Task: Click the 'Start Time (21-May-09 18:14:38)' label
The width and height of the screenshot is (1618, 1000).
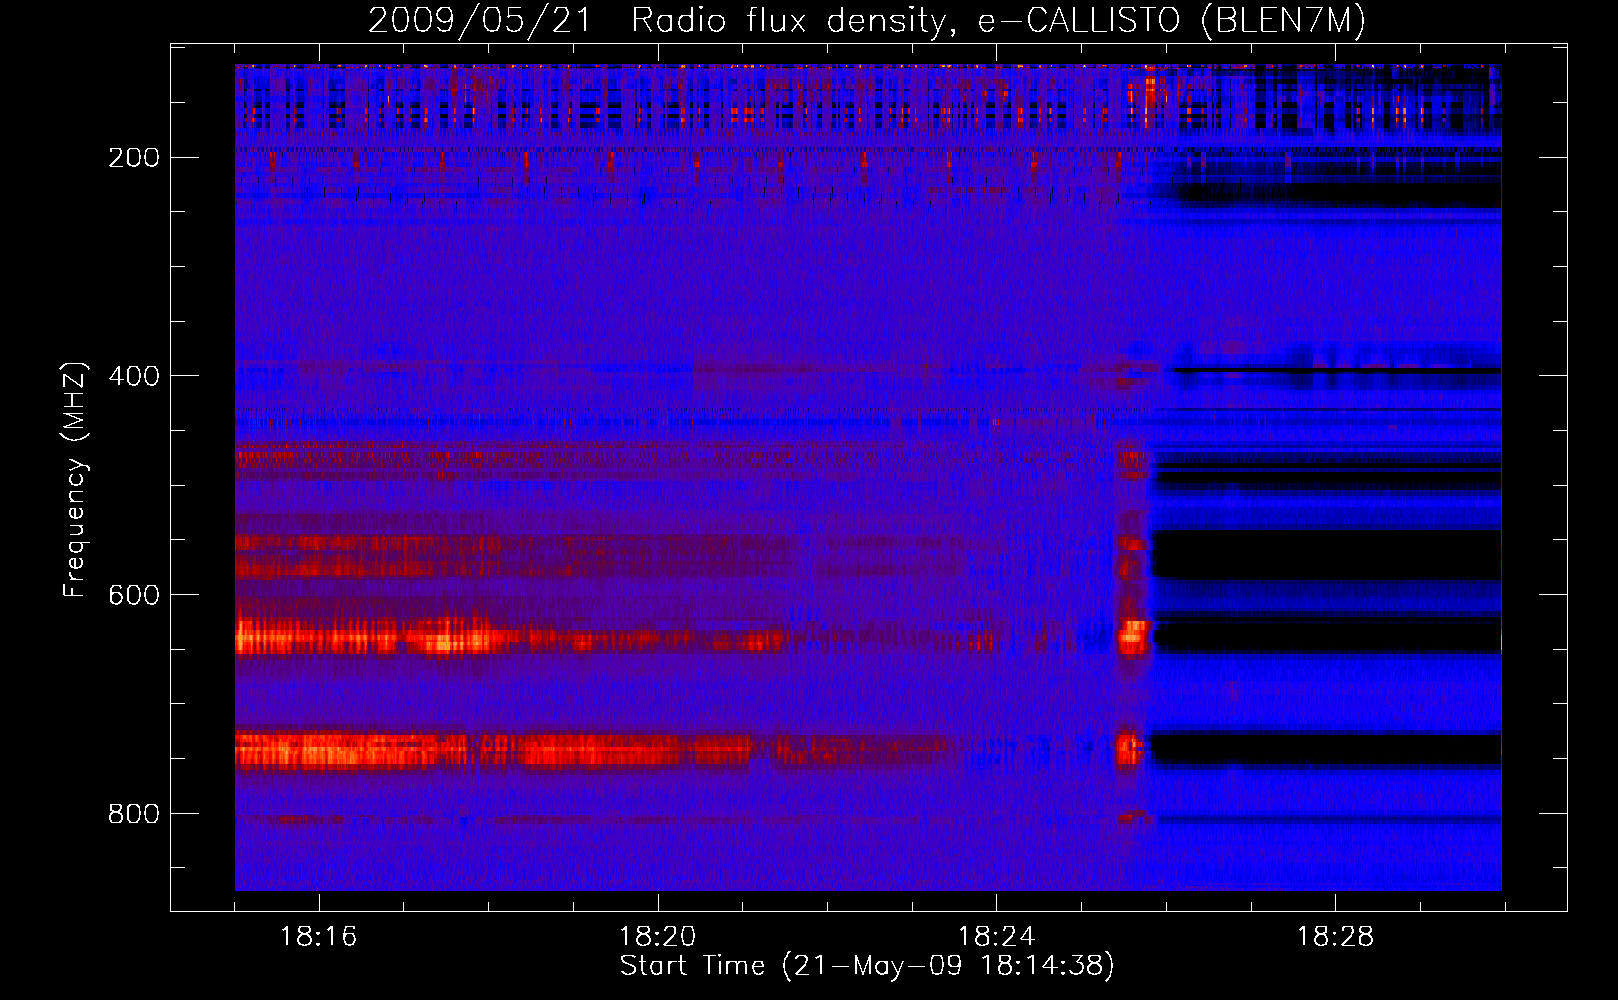Action: [867, 966]
